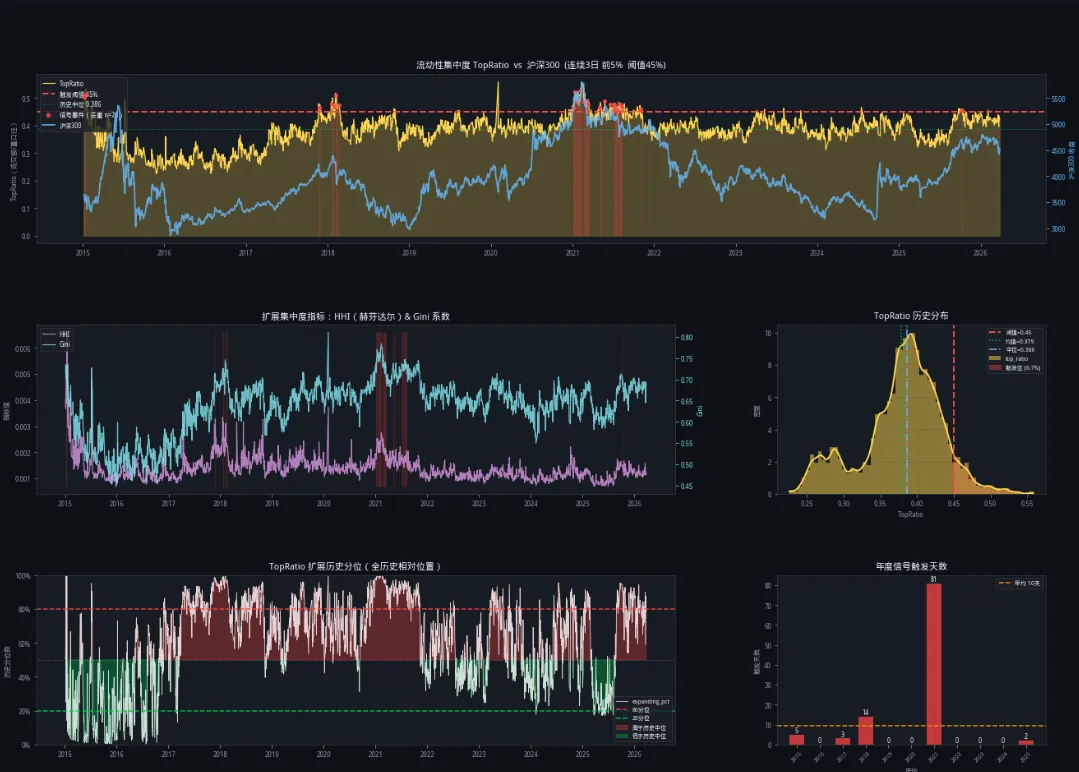Click the "年度信号触发天数" chart title
Viewport: 1079px width, 772px height.
click(911, 566)
